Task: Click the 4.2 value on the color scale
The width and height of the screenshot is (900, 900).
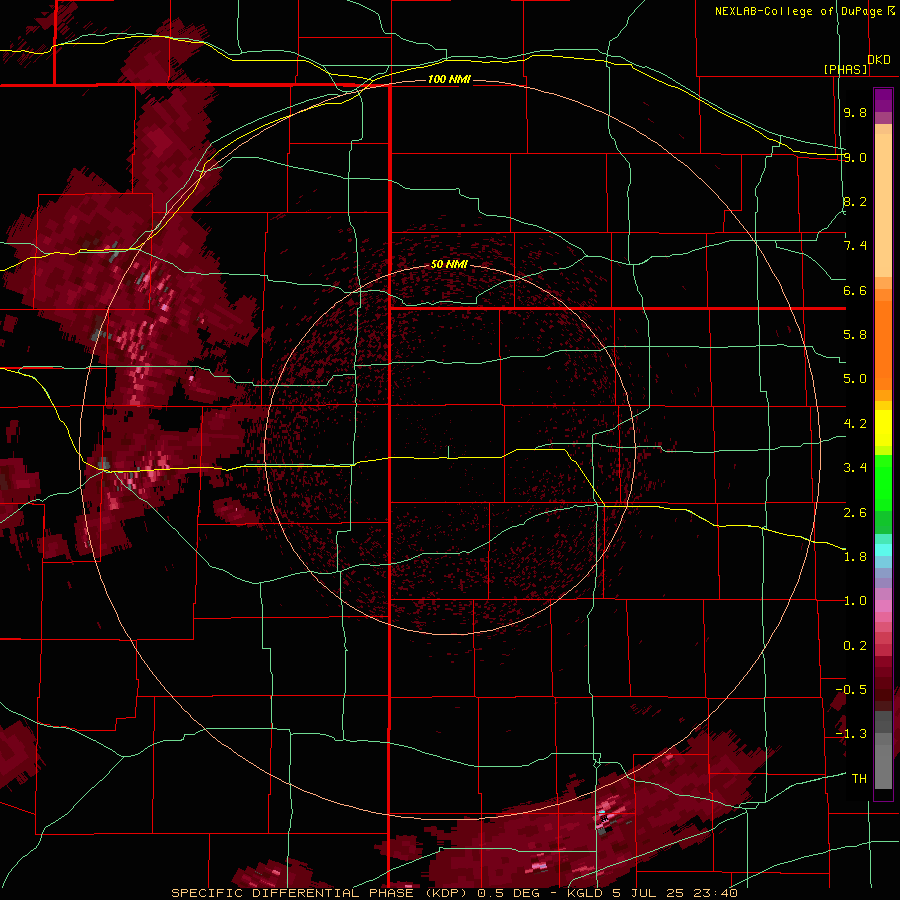Action: click(x=855, y=424)
